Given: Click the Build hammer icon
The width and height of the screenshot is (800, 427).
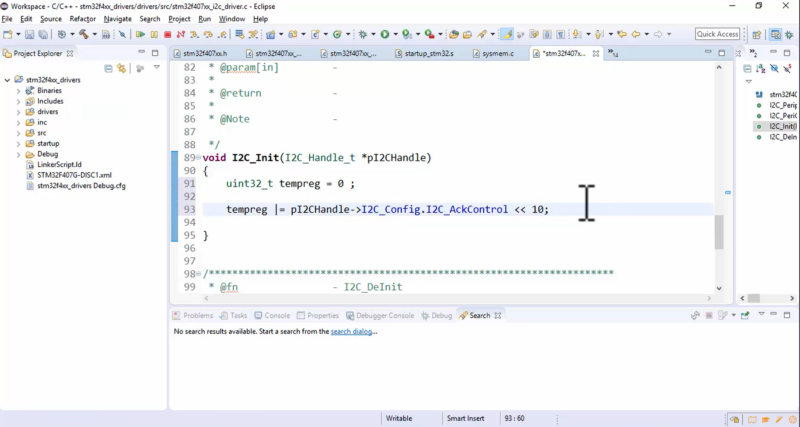Looking at the screenshot, I should [x=84, y=34].
